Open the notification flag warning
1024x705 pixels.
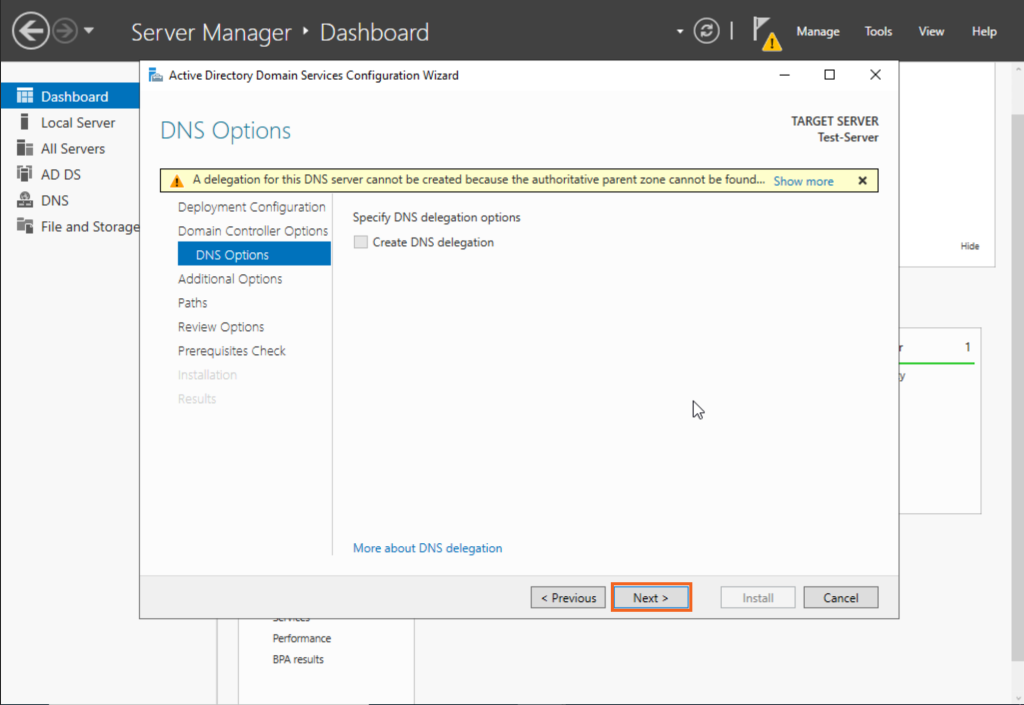(766, 31)
